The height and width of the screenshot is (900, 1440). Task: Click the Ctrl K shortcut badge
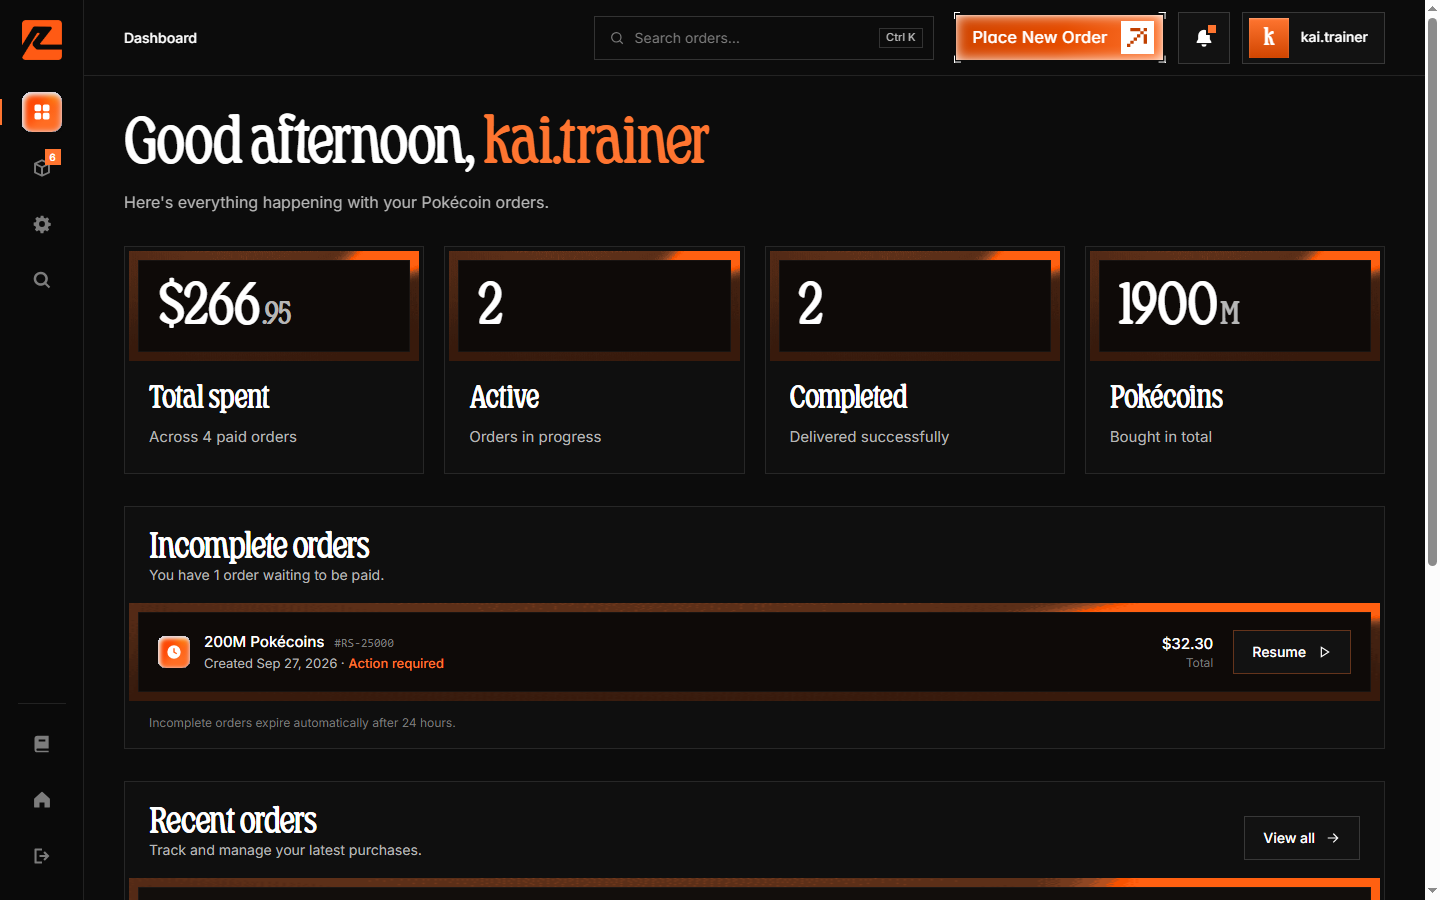pyautogui.click(x=901, y=38)
